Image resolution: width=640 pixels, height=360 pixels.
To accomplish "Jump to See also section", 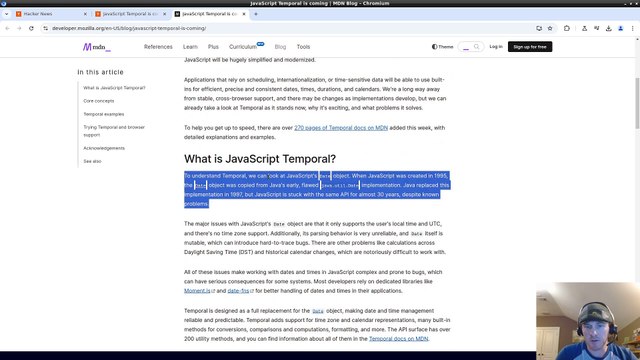I will coord(92,161).
